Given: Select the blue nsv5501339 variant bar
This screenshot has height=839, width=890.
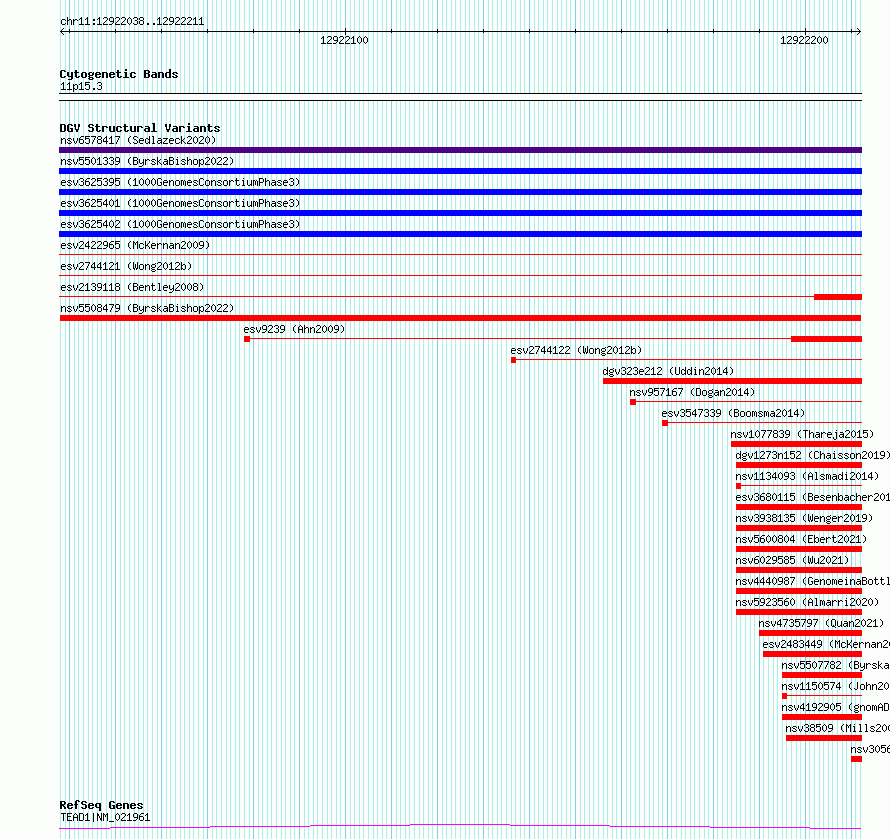Looking at the screenshot, I should click(x=460, y=171).
